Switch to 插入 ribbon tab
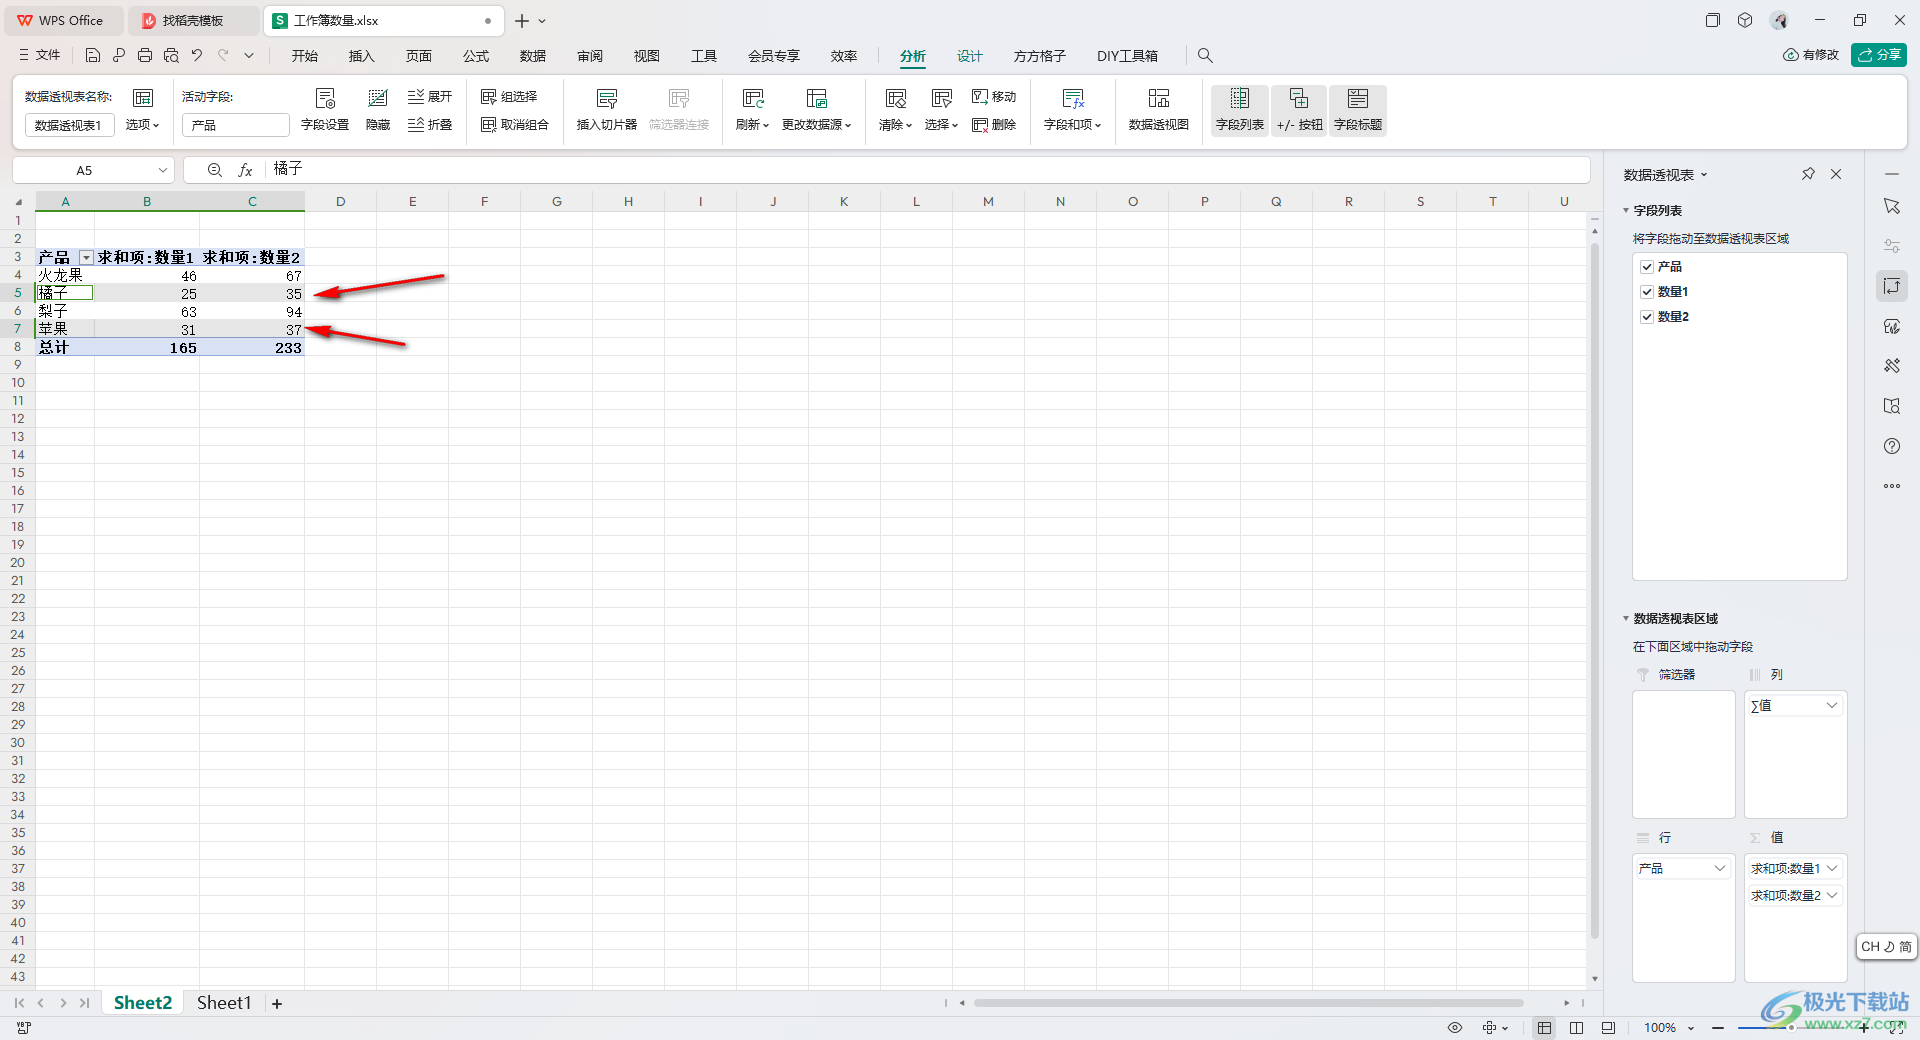This screenshot has width=1920, height=1040. pos(361,56)
